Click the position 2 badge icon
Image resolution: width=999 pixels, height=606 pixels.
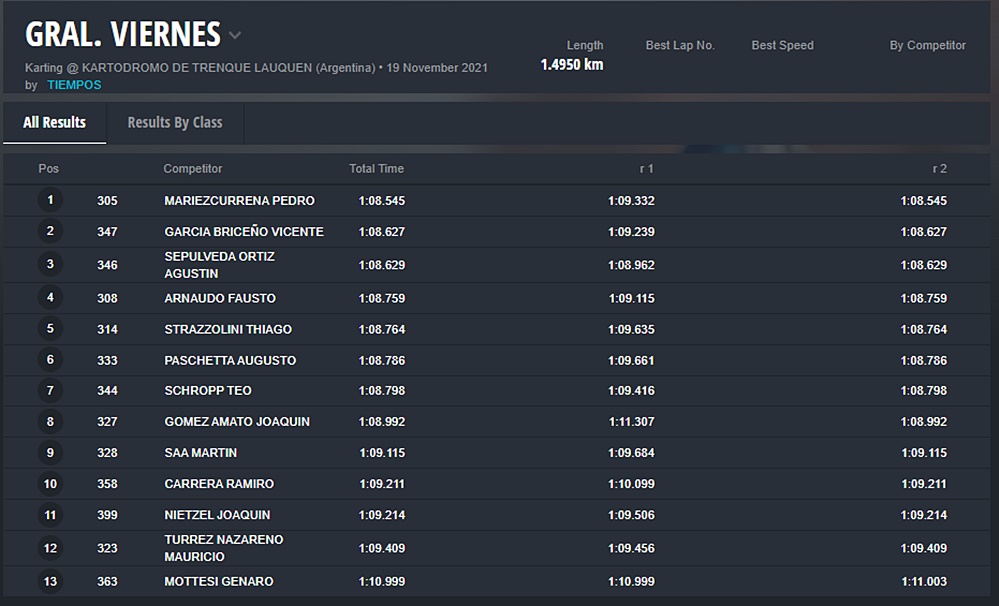coord(51,231)
